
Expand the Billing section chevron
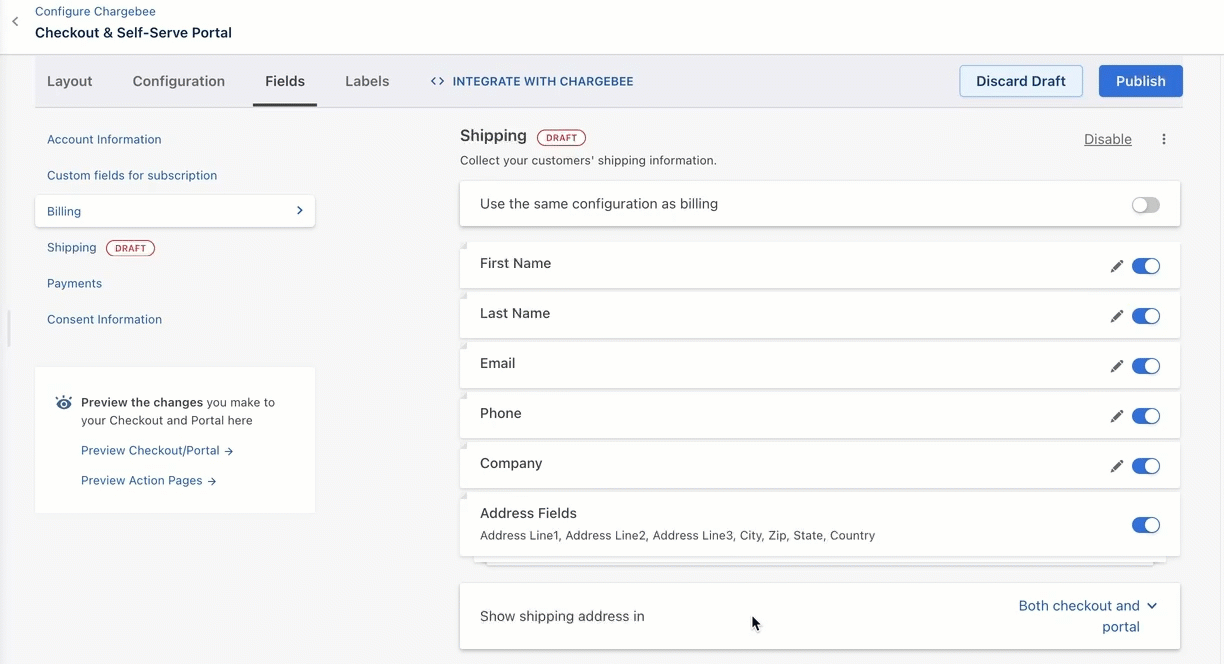pyautogui.click(x=299, y=211)
